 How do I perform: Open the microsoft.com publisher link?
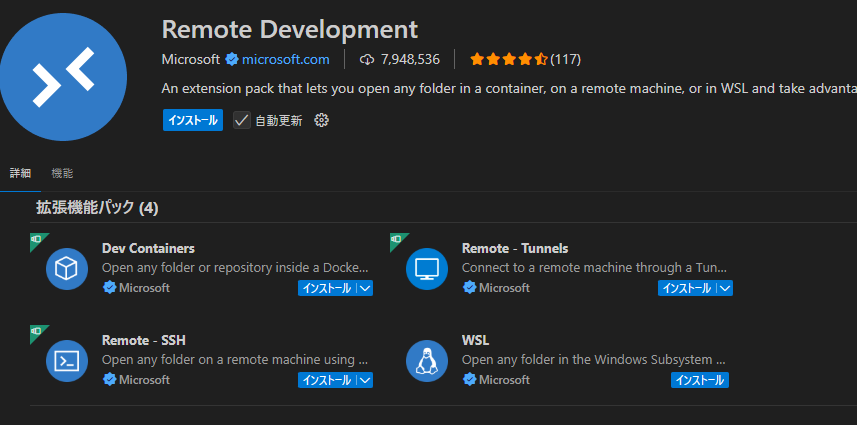[x=286, y=59]
